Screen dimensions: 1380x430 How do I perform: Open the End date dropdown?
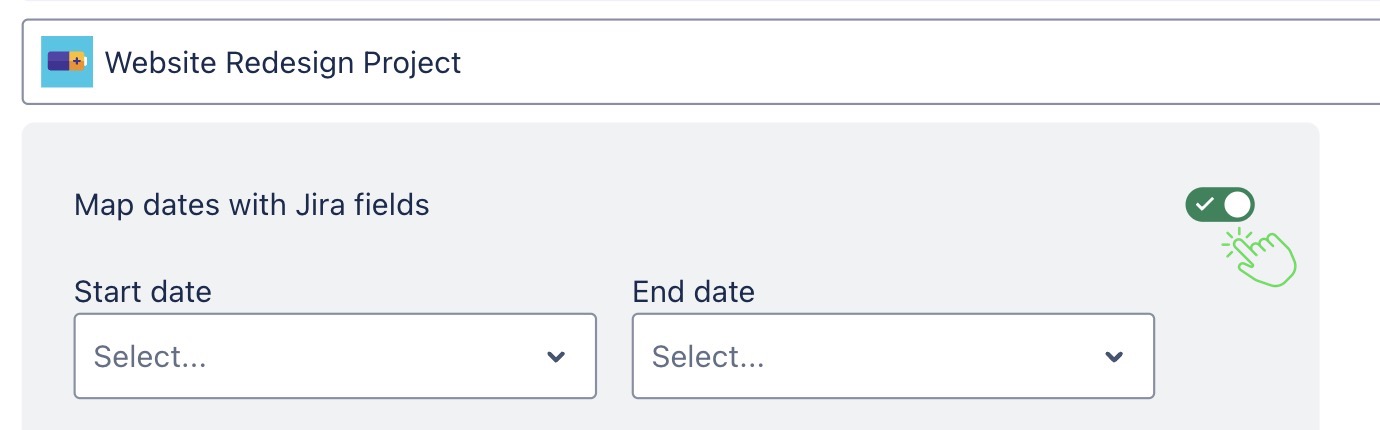click(x=893, y=356)
